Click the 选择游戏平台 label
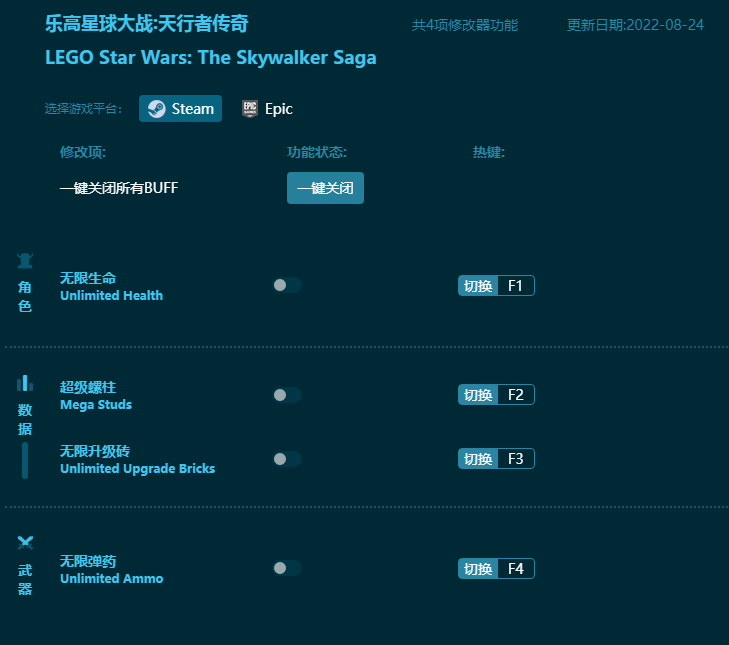 point(83,109)
